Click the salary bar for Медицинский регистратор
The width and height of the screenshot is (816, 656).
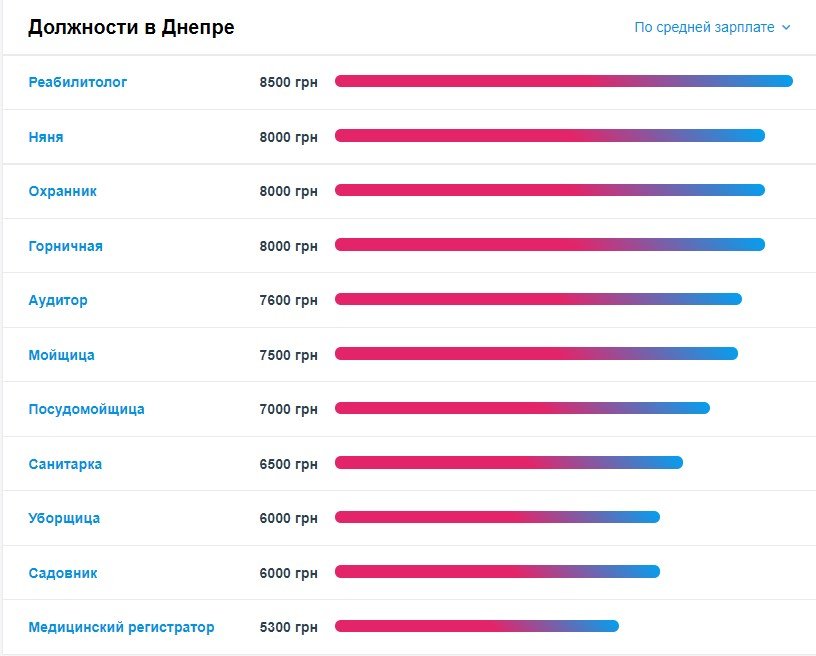point(478,626)
